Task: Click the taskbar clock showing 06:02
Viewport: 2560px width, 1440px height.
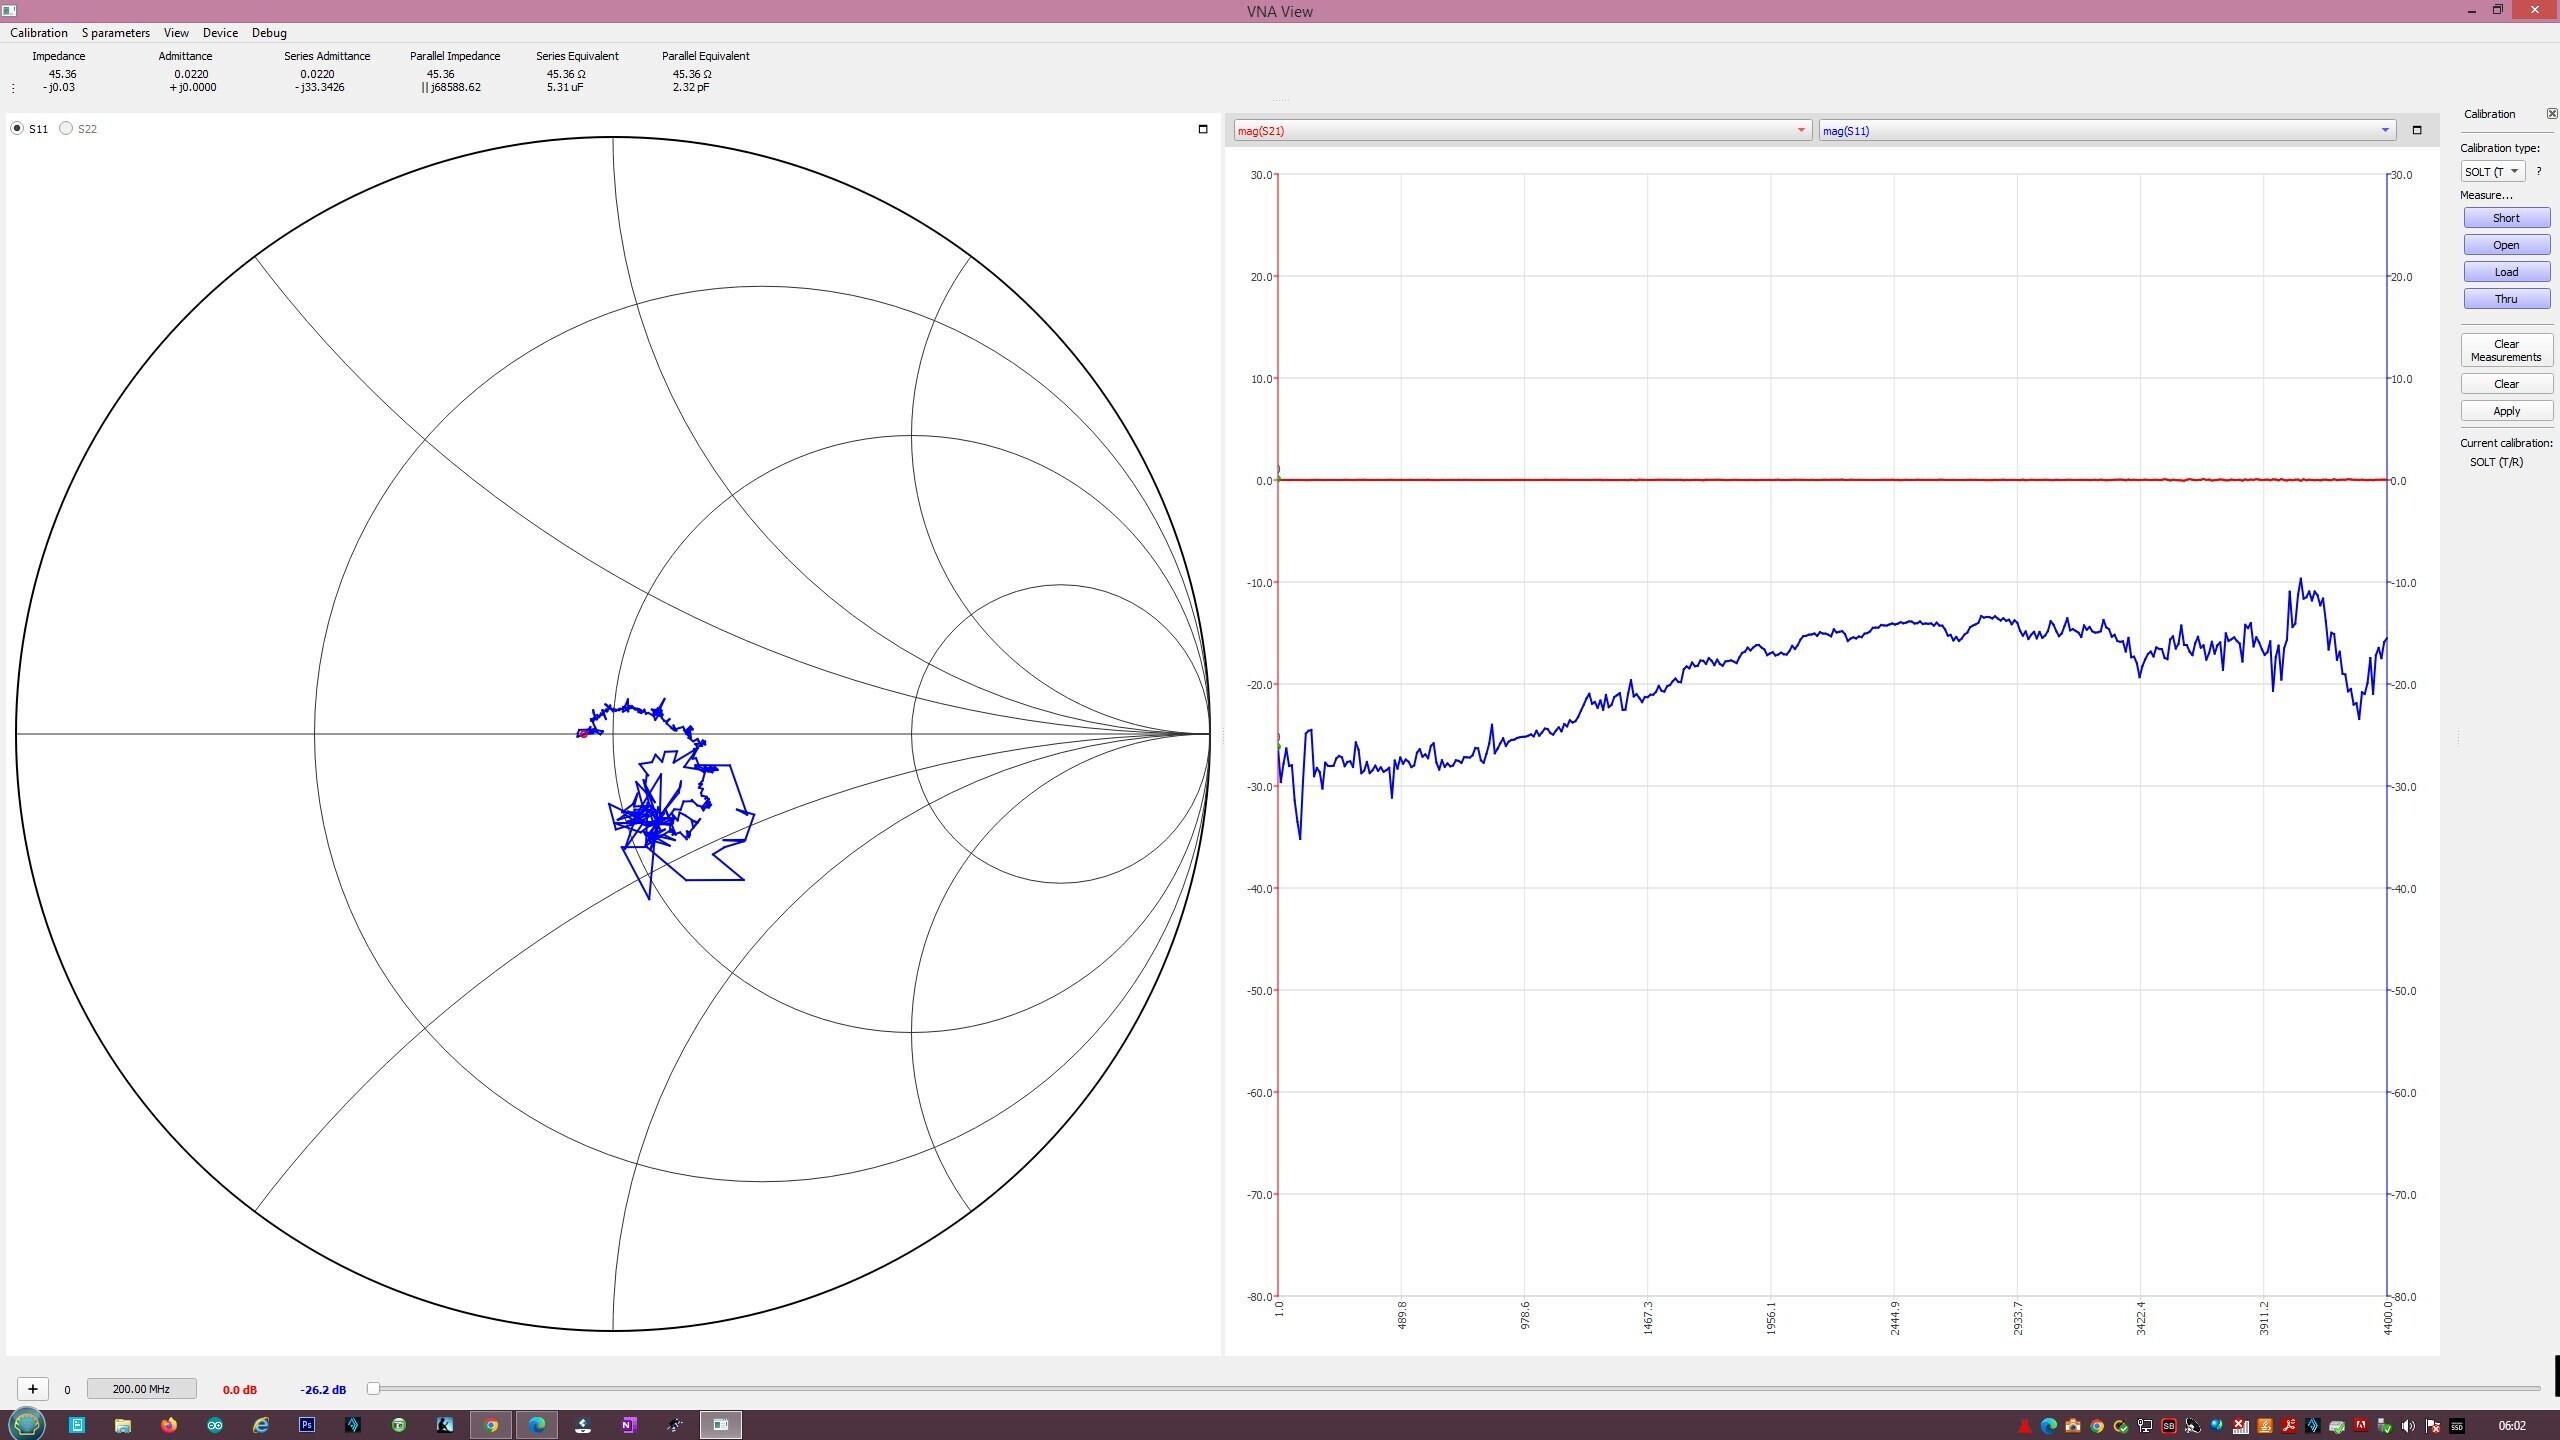Action: (x=2512, y=1426)
